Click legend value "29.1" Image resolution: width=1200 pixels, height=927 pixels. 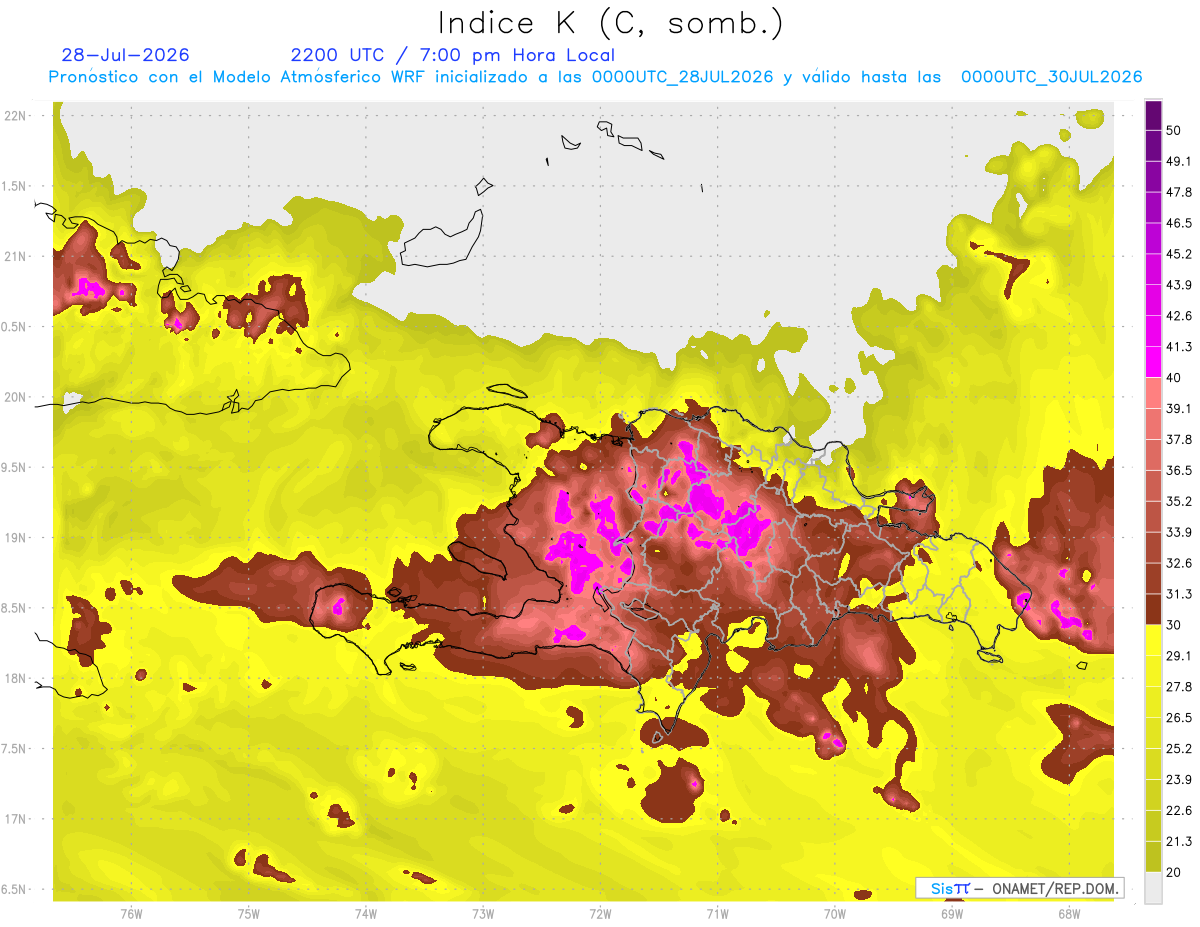coord(1178,655)
